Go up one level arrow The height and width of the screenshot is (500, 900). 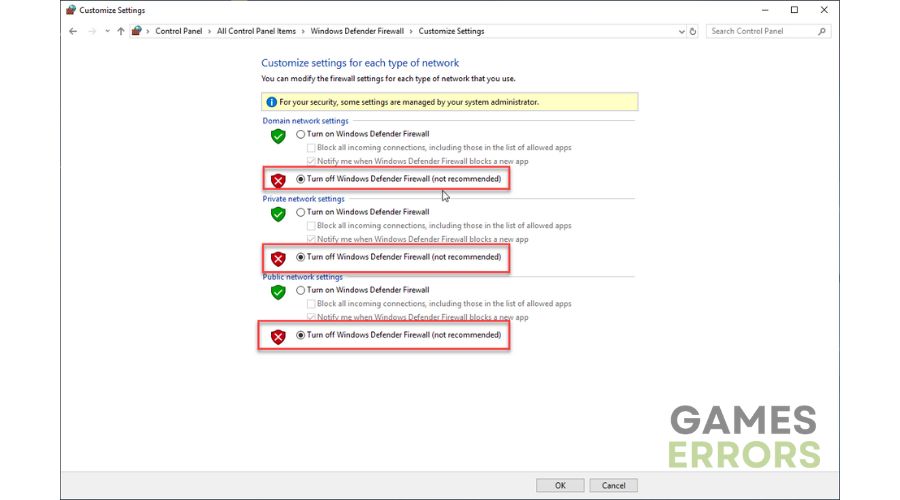121,32
